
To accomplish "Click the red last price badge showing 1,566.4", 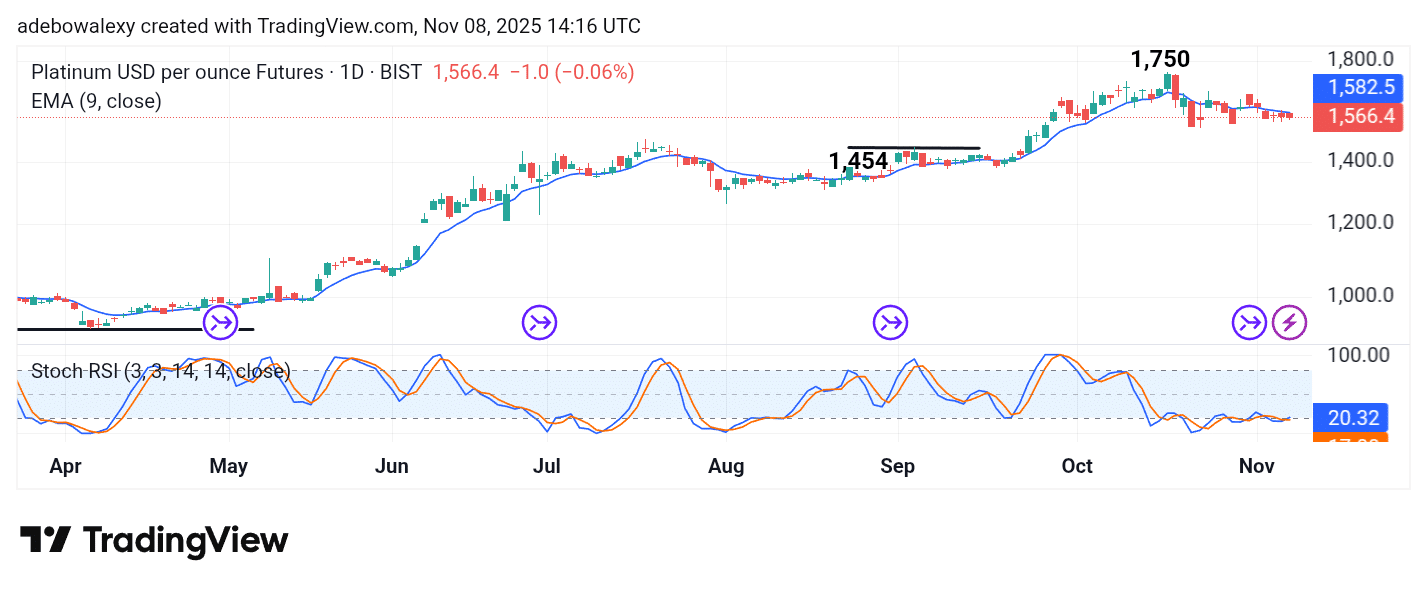I will (x=1357, y=117).
